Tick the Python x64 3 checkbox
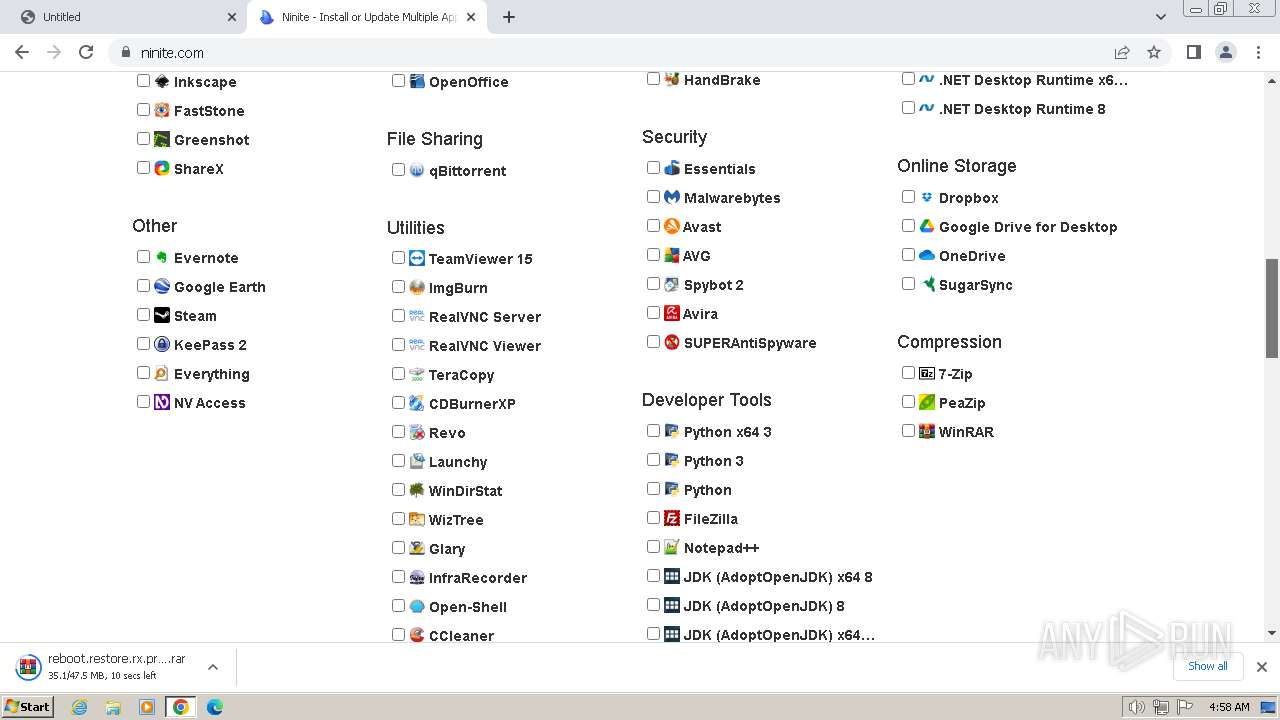Image resolution: width=1280 pixels, height=720 pixels. pyautogui.click(x=653, y=431)
